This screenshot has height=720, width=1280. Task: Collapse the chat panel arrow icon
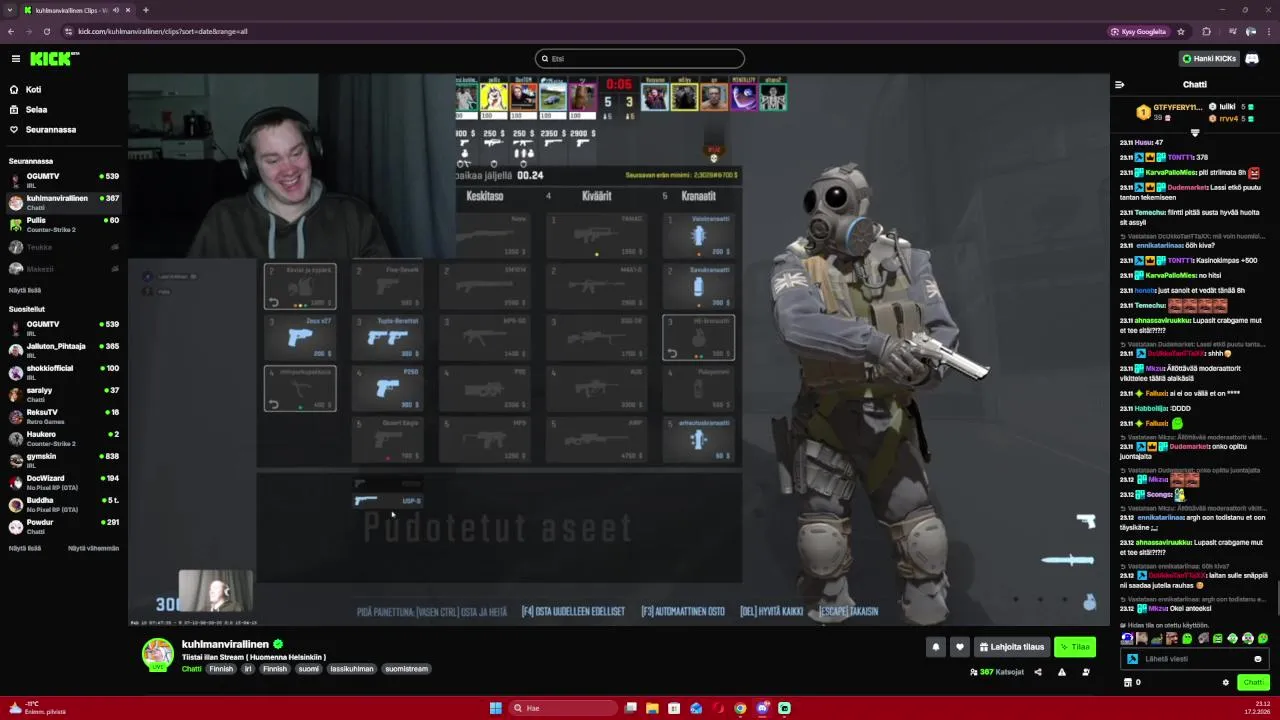1120,84
